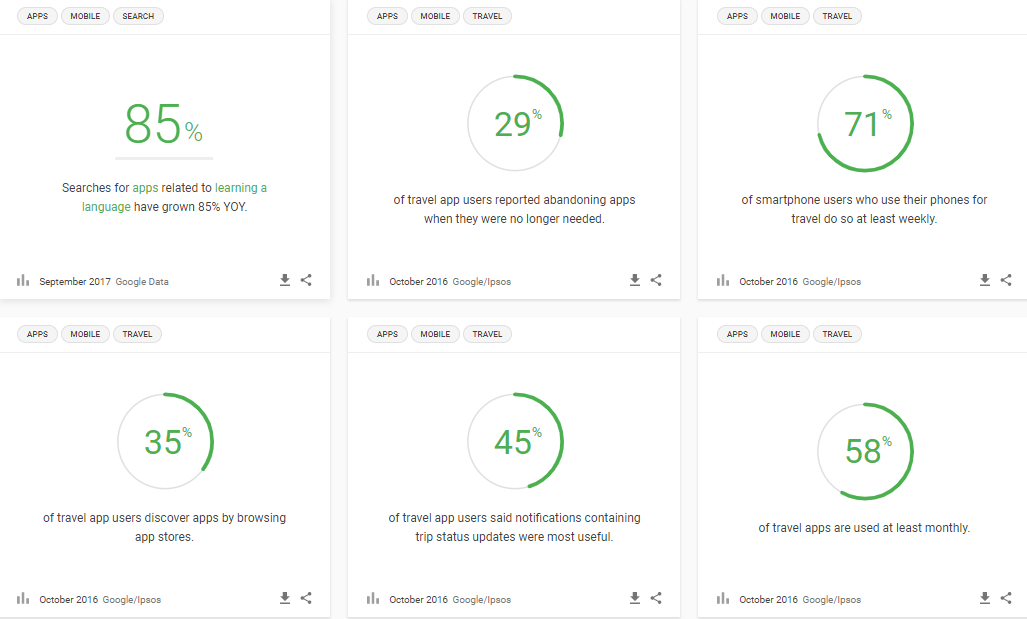Choose APPS tag on the 71% card
The width and height of the screenshot is (1027, 619).
click(737, 16)
